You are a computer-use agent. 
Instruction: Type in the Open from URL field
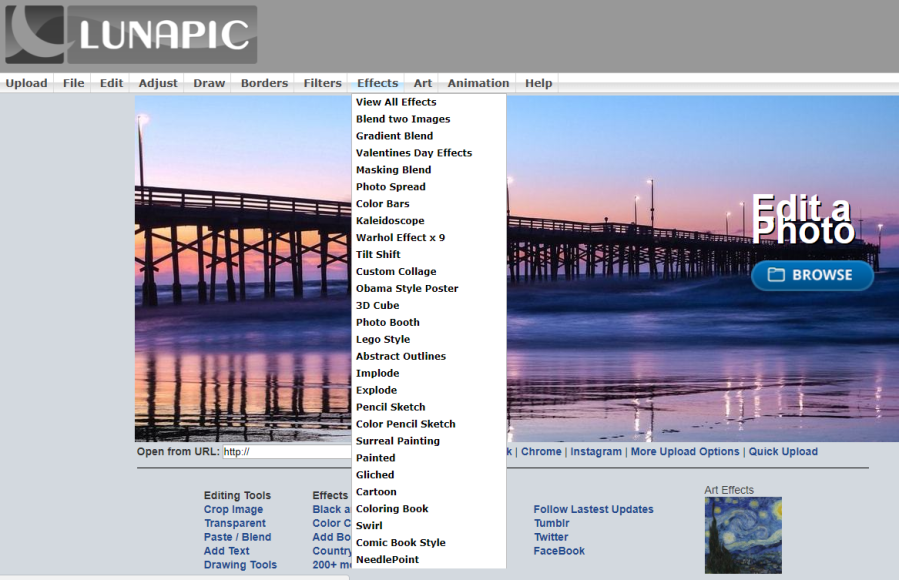tap(286, 452)
